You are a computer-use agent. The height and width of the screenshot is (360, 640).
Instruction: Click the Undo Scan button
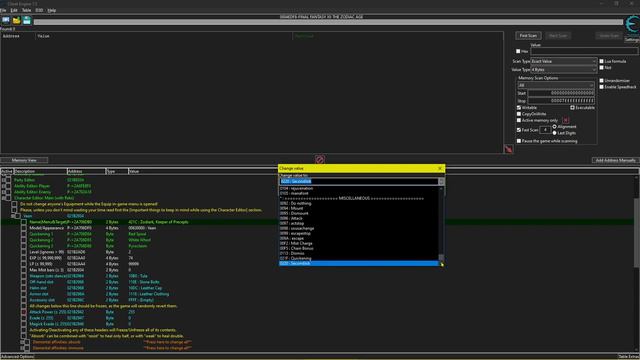(x=609, y=36)
